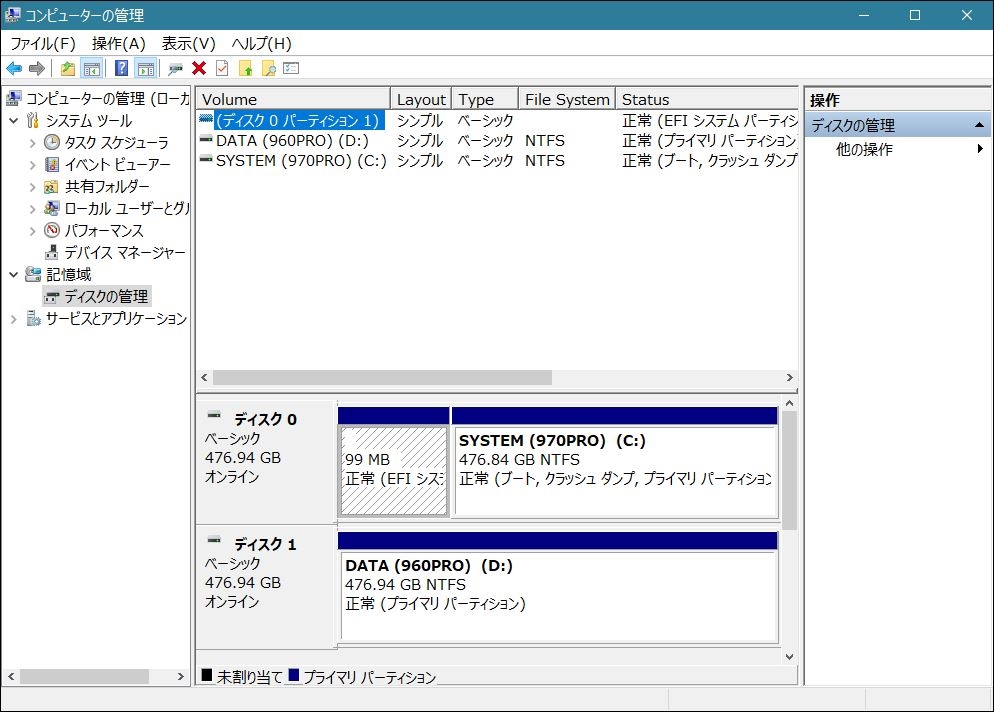
Task: Select Event Viewer (イベント ビューアー) node
Action: pos(117,165)
